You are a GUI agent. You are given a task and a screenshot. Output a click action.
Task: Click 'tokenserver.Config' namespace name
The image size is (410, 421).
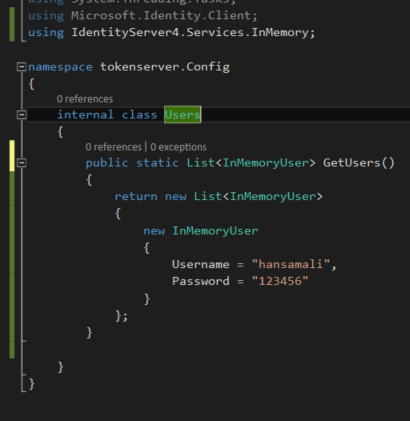tap(165, 67)
